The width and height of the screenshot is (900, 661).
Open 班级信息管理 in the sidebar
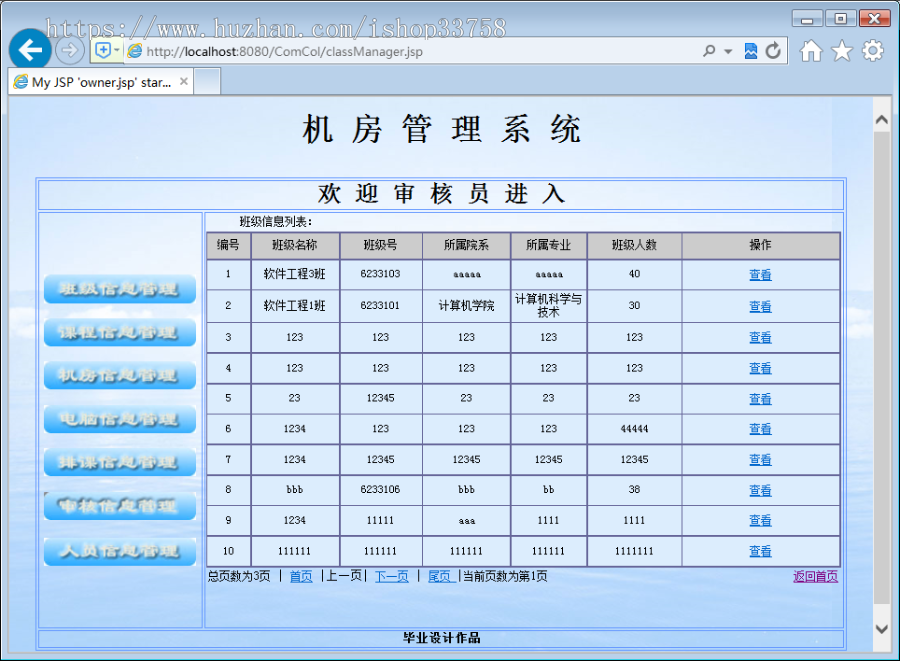pyautogui.click(x=119, y=289)
